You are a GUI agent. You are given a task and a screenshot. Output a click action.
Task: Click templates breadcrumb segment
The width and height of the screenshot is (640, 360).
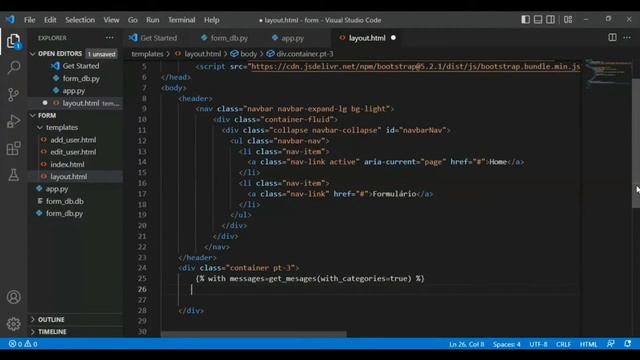pos(147,54)
